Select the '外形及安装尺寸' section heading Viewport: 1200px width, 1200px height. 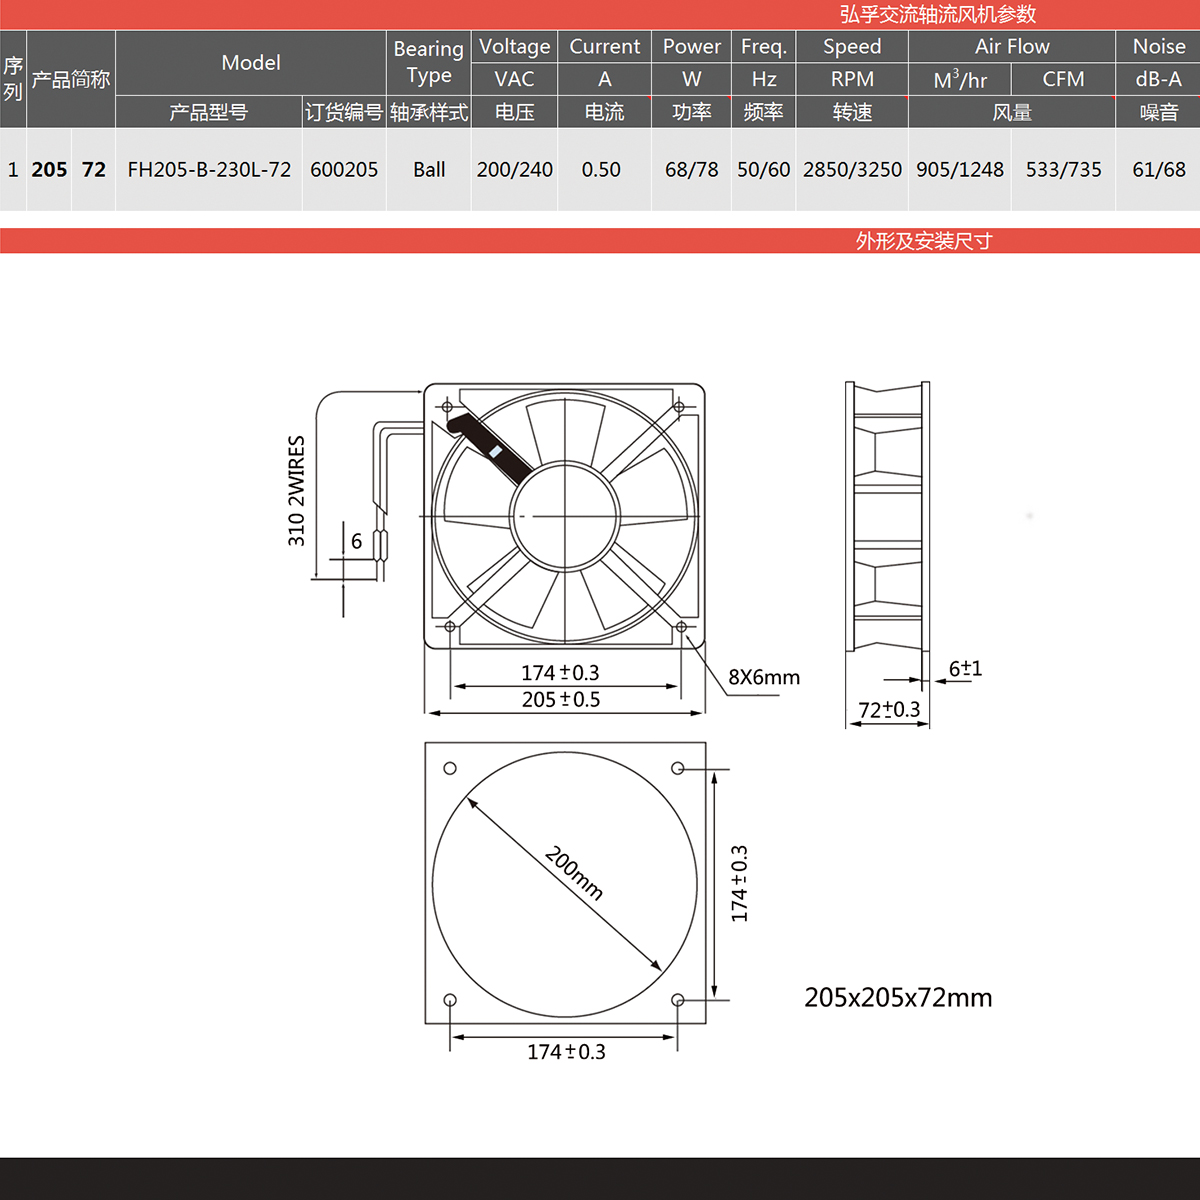923,241
